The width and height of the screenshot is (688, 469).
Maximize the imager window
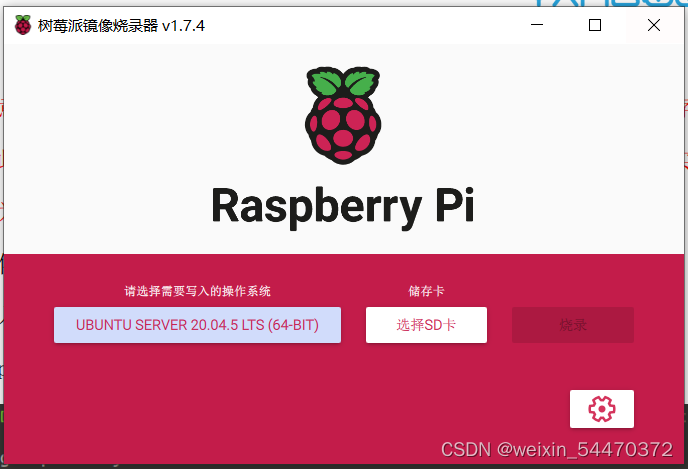595,25
